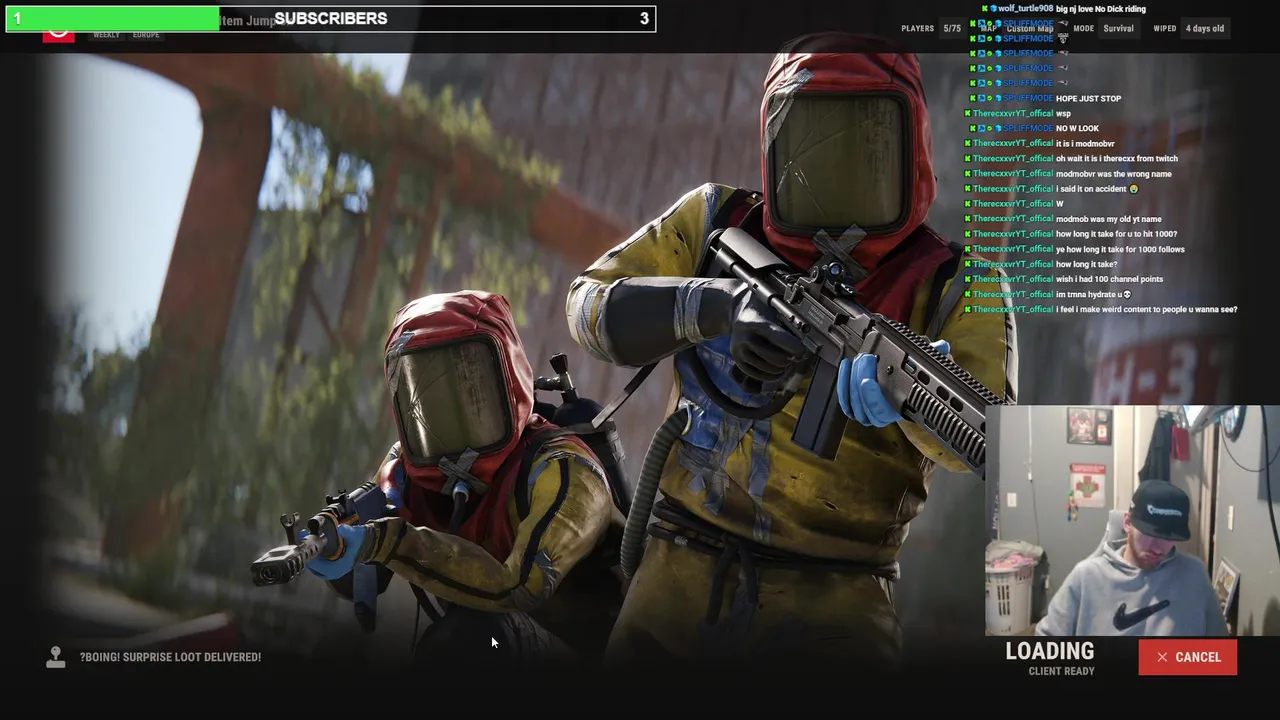The image size is (1280, 720).
Task: Click the '4 days old' wiped value
Action: pos(1205,29)
